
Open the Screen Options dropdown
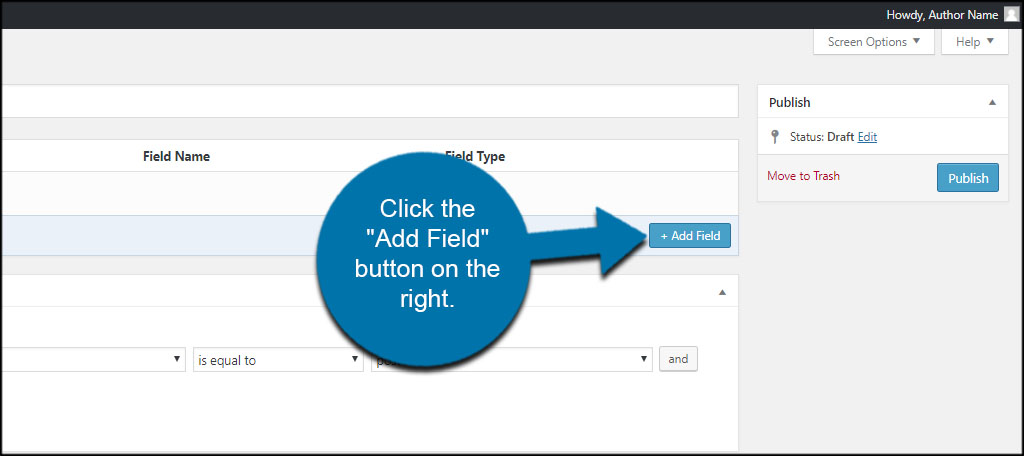pos(874,42)
